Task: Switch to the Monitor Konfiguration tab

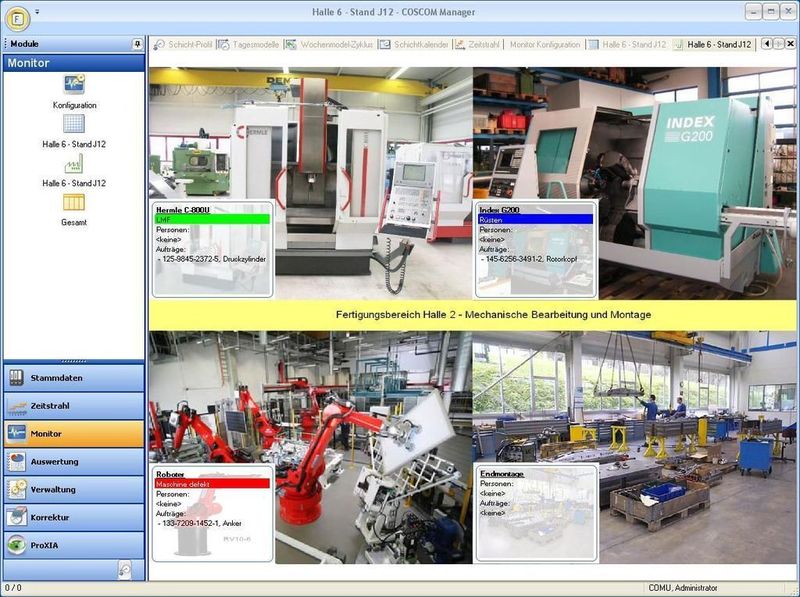Action: coord(545,44)
